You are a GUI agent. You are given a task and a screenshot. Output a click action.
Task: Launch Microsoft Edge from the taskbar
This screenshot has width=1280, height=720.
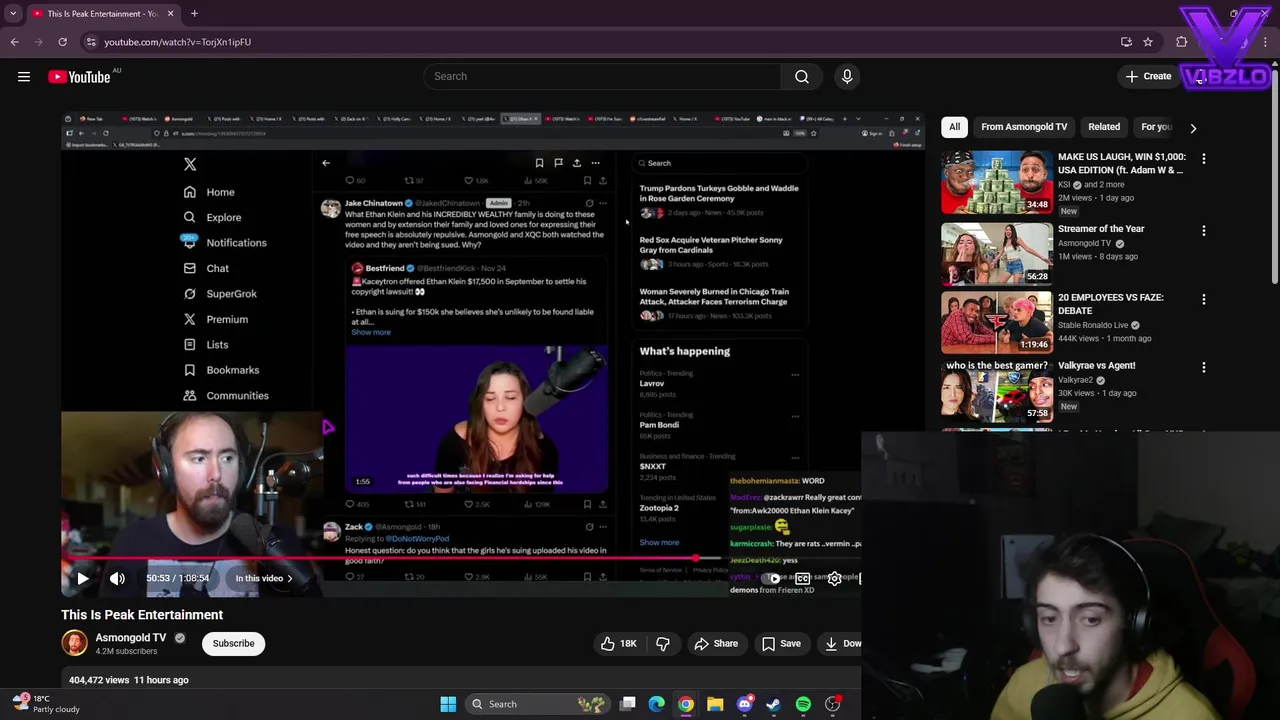click(657, 704)
